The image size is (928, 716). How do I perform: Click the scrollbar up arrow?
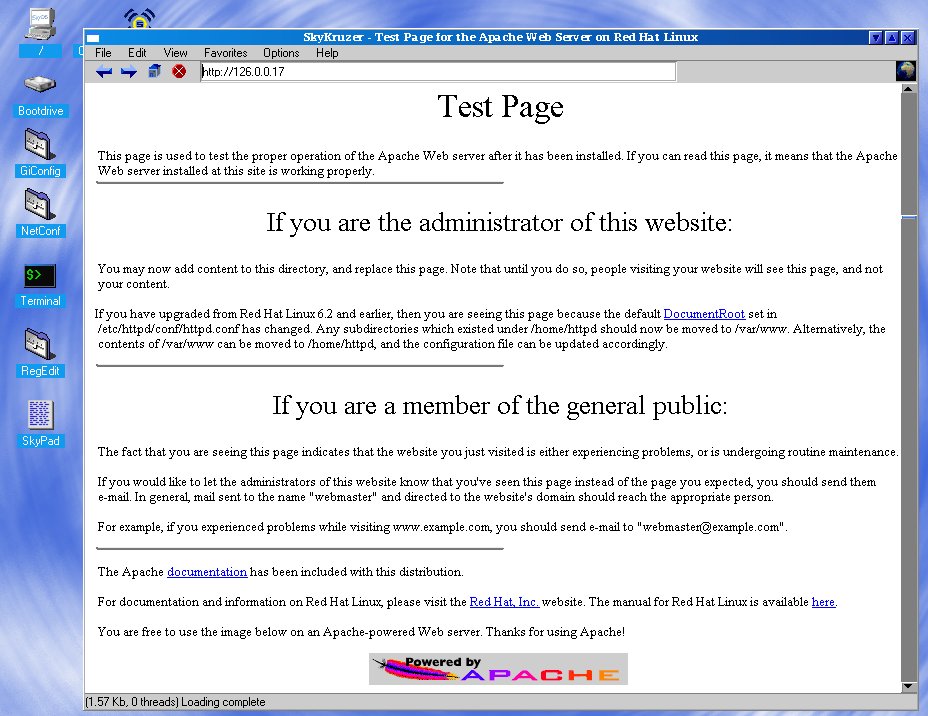908,88
